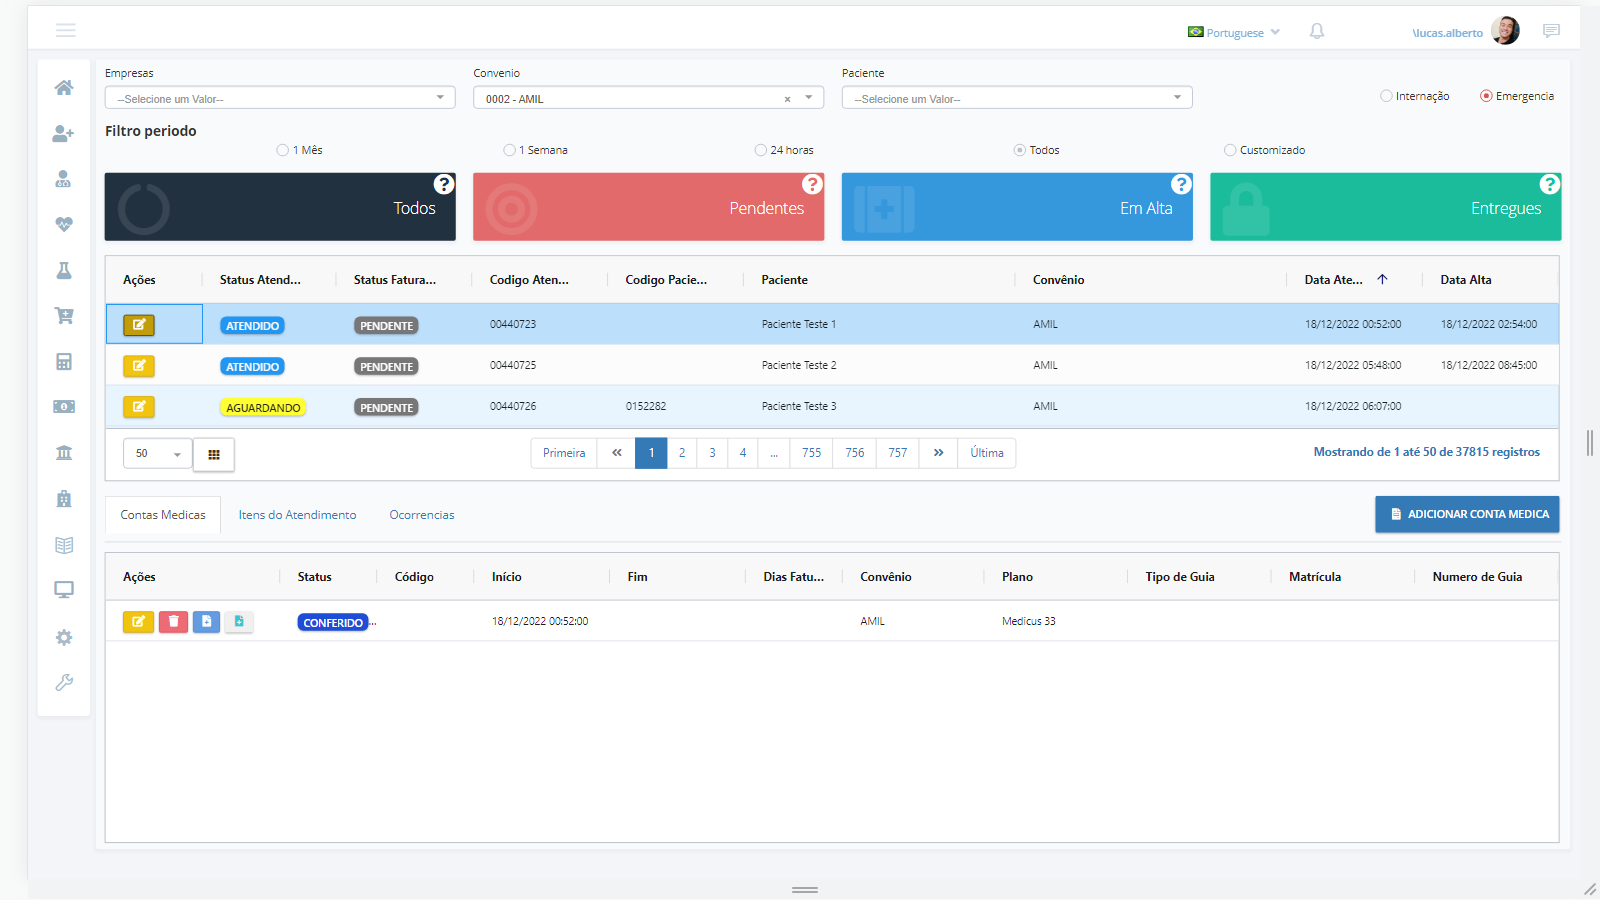Viewport: 1600px width, 900px height.
Task: Open the Ocorrencias tab
Action: coord(421,515)
